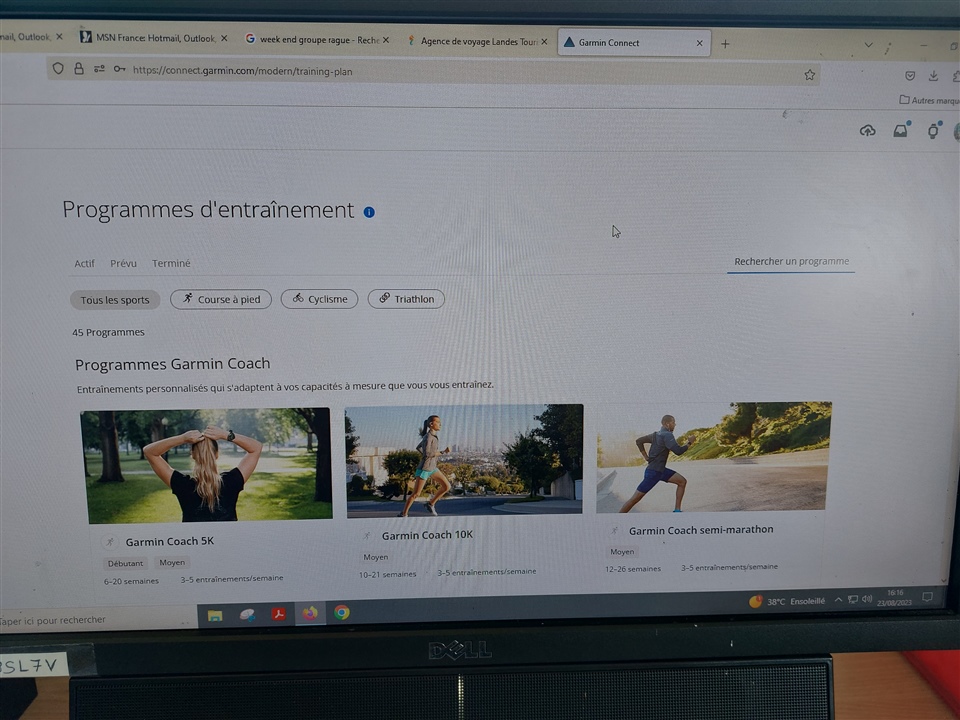The width and height of the screenshot is (960, 720).
Task: Click the "6-20 semaines" duration text
Action: [x=131, y=581]
